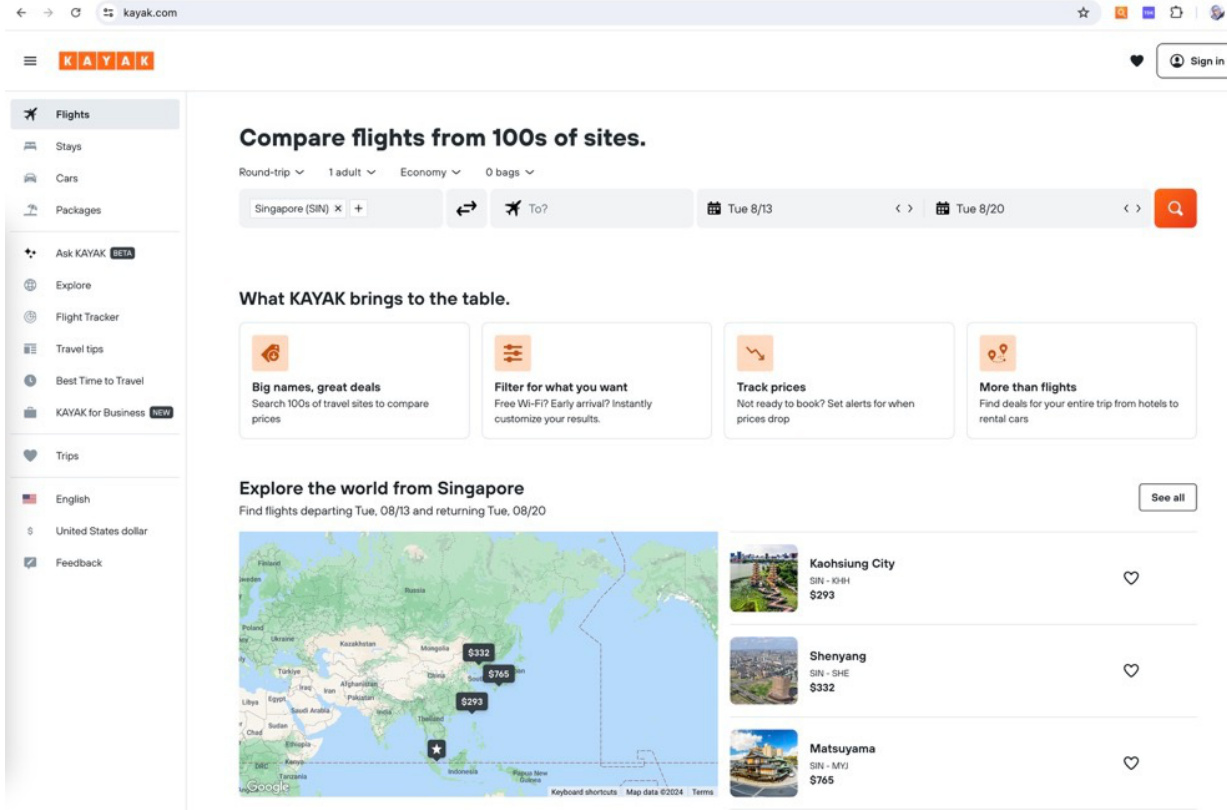
Task: Swap origin and destination
Action: tap(466, 209)
